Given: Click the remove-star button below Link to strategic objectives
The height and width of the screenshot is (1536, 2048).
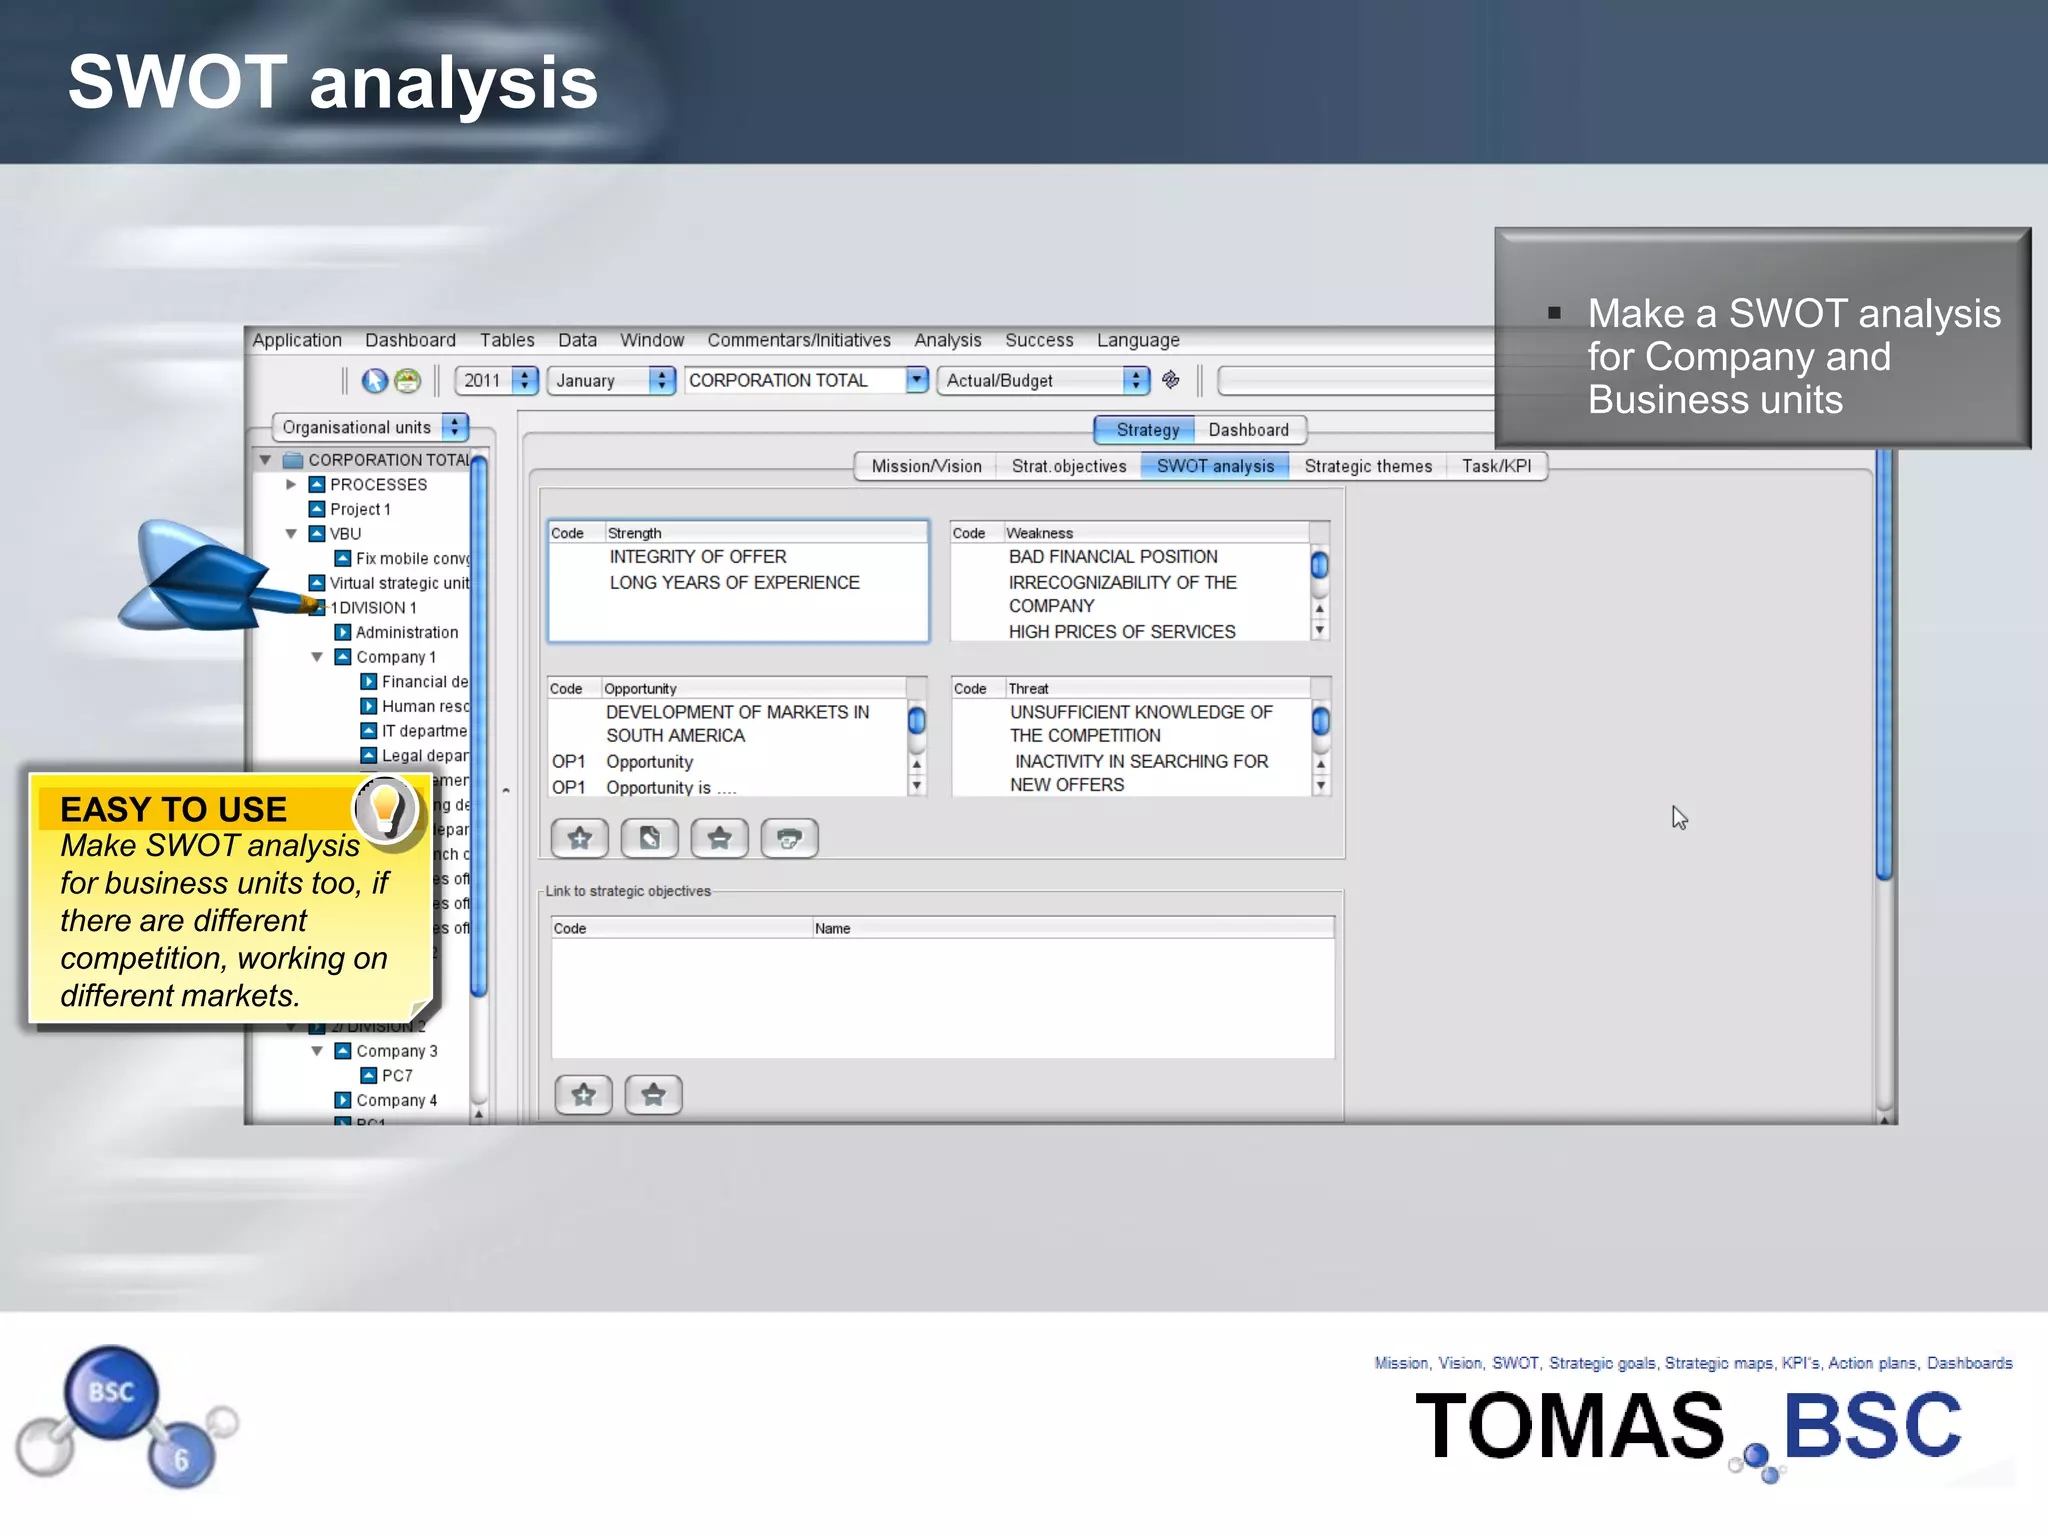Looking at the screenshot, I should click(653, 1095).
